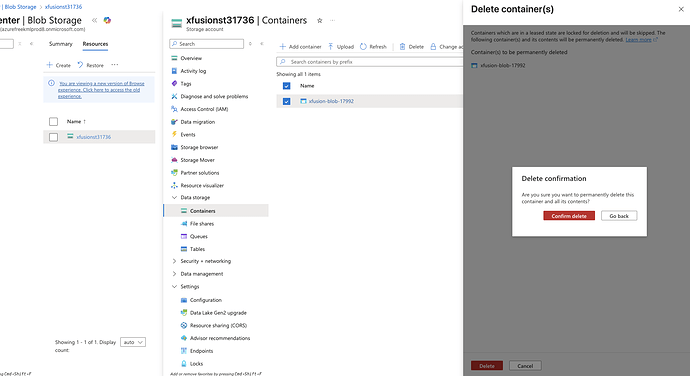This screenshot has height=376, width=690.
Task: Focus Search containers by prefix field
Action: 370,62
